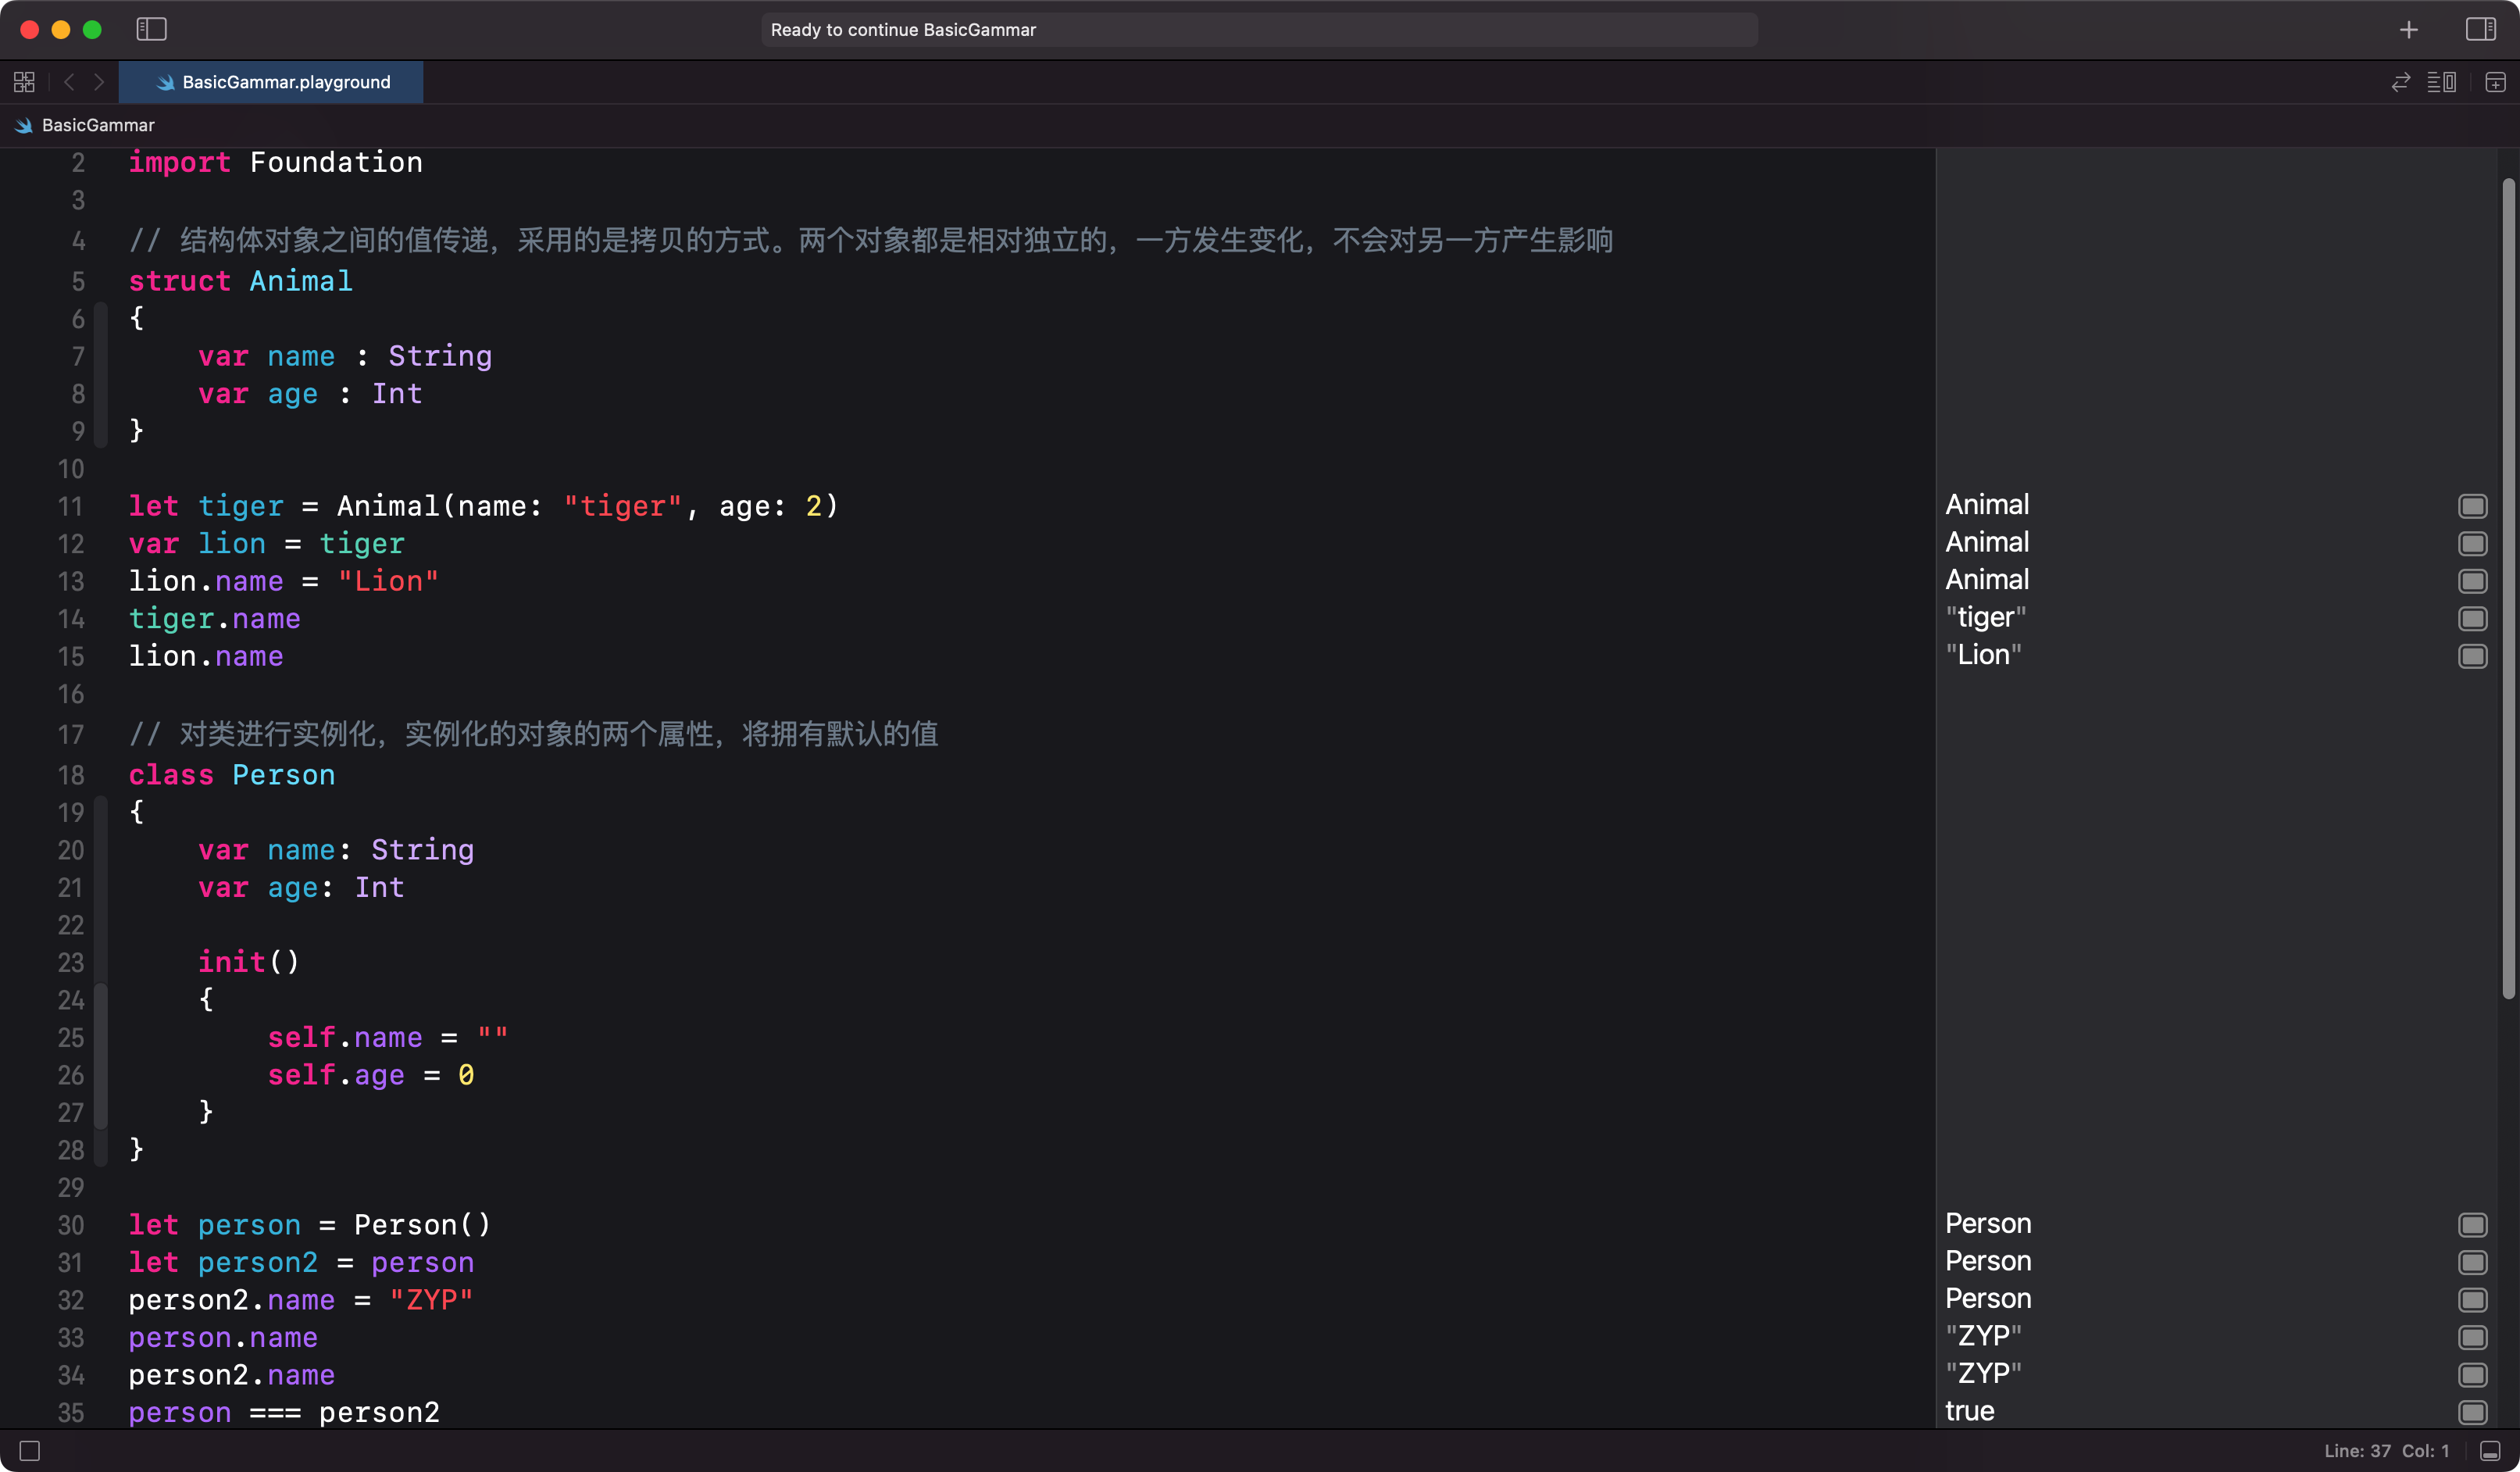
Task: Show quick look for line 32 Person result
Action: tap(2473, 1300)
